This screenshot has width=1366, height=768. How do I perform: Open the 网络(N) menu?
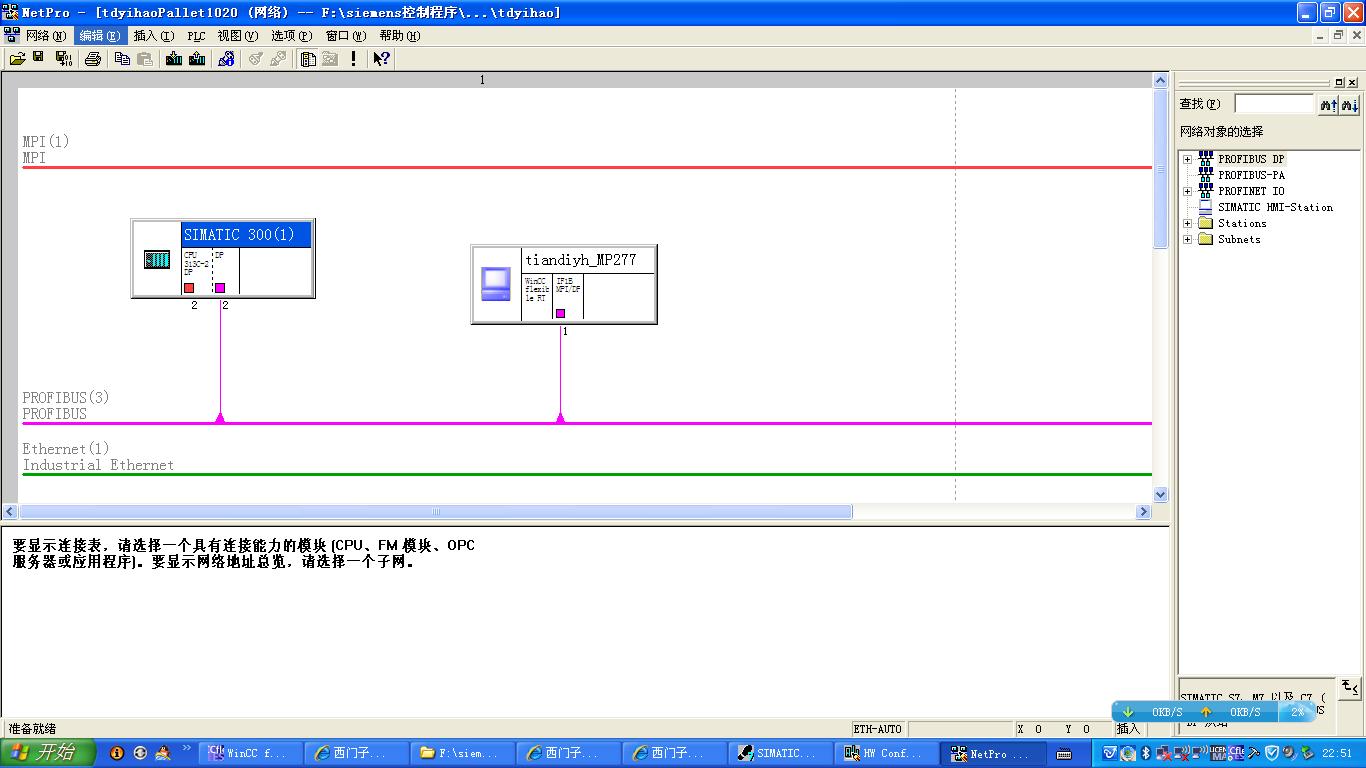46,36
